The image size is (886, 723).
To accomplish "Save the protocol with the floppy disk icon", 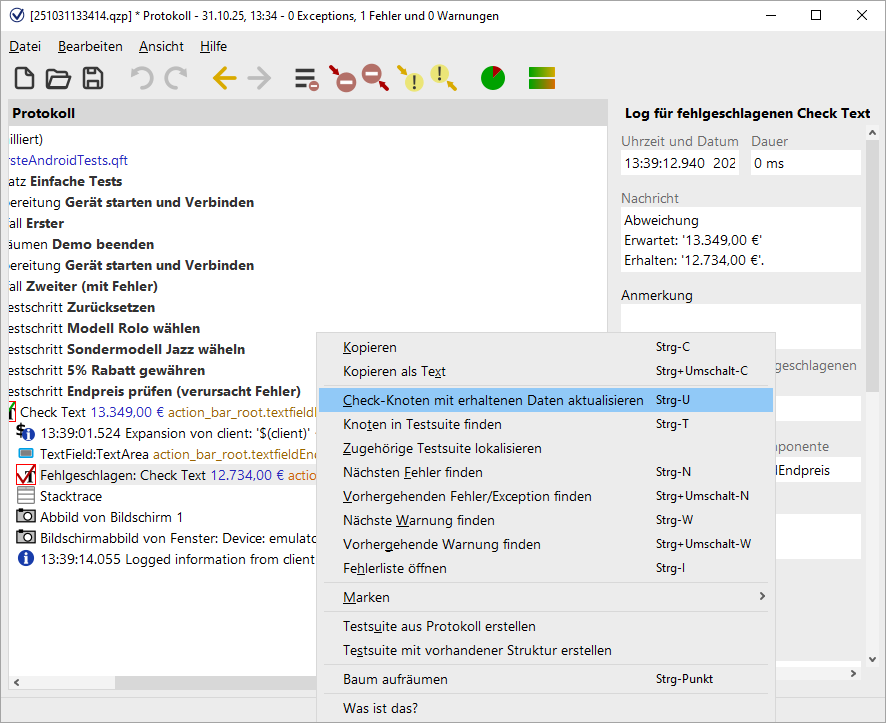I will (92, 78).
